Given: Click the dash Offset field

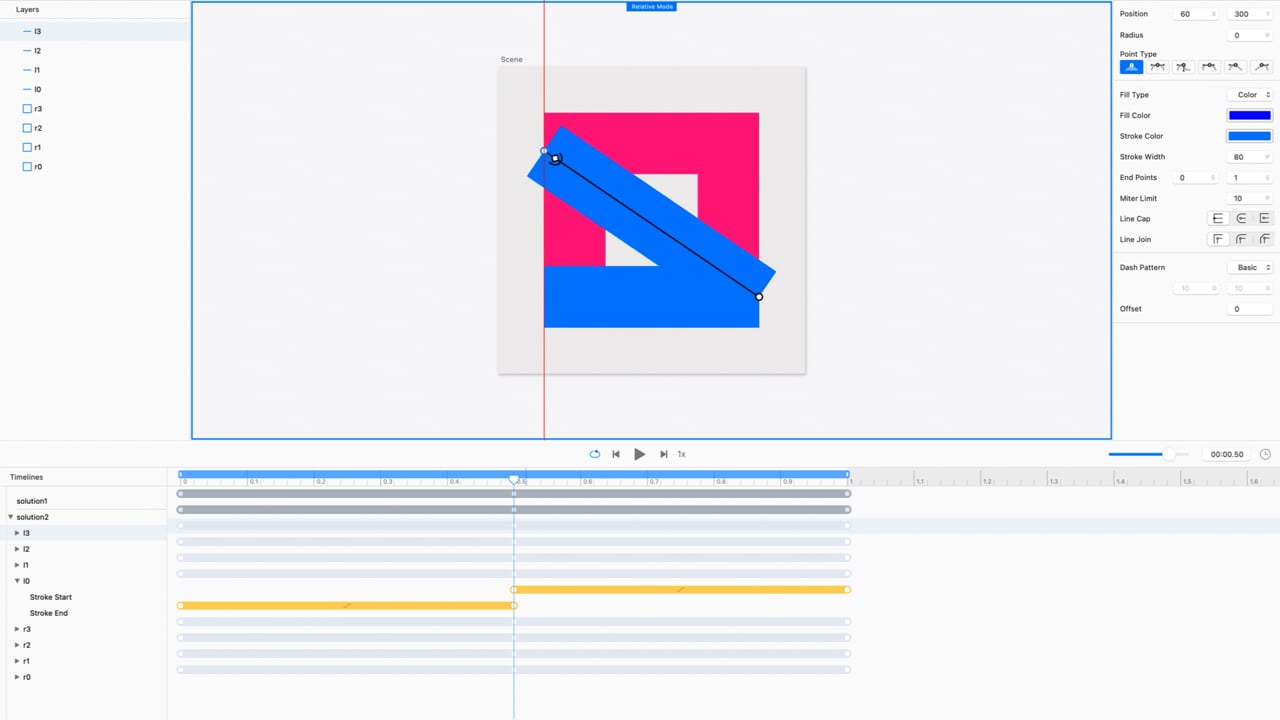Looking at the screenshot, I should pyautogui.click(x=1250, y=309).
